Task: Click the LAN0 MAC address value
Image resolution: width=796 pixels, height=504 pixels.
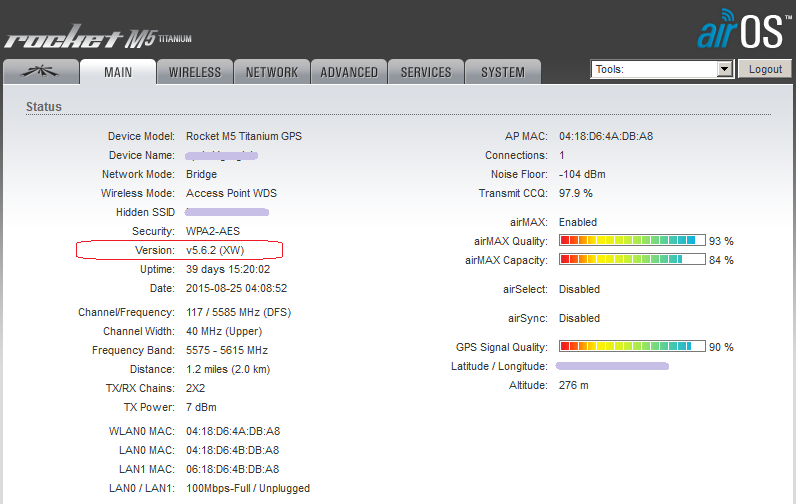Action: tap(233, 450)
